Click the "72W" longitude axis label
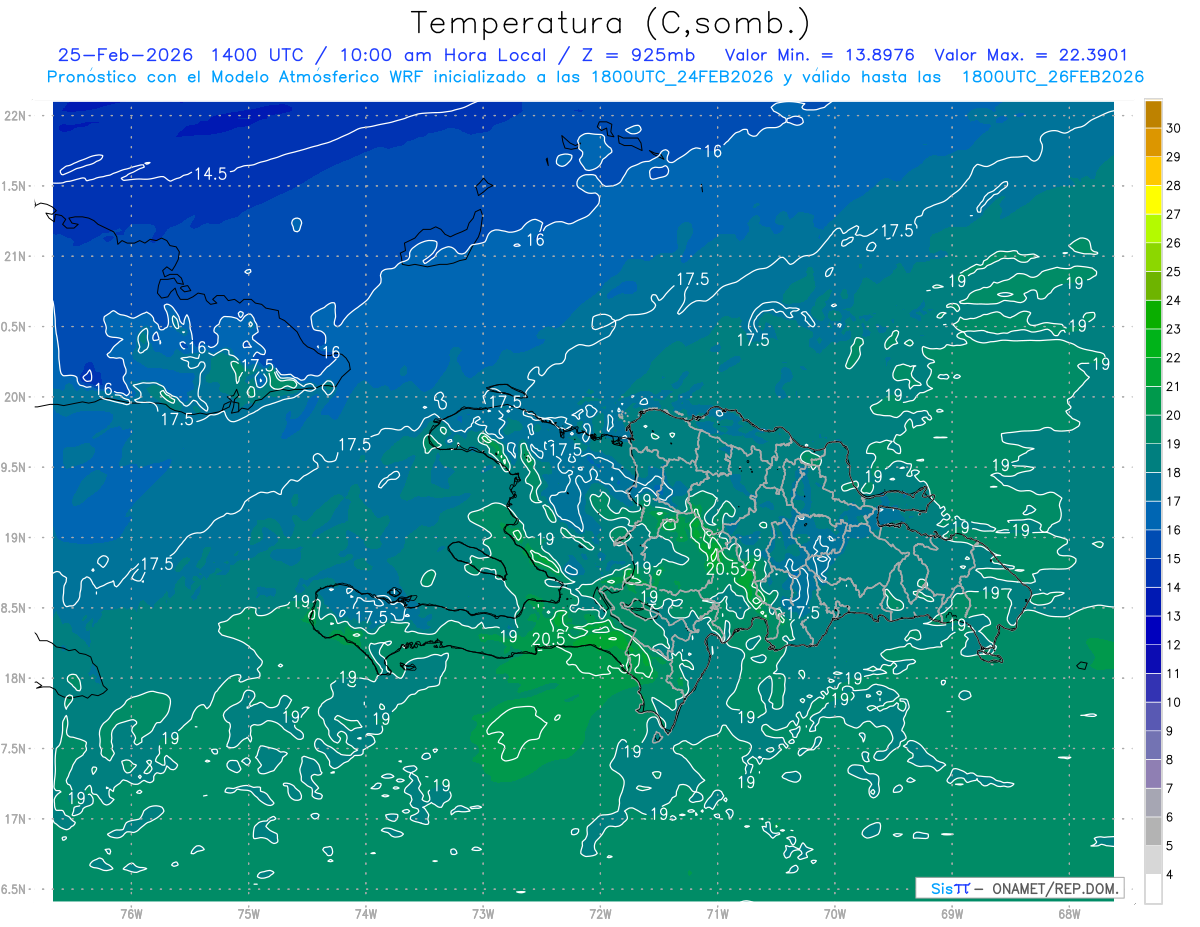1200x927 pixels. pos(600,913)
